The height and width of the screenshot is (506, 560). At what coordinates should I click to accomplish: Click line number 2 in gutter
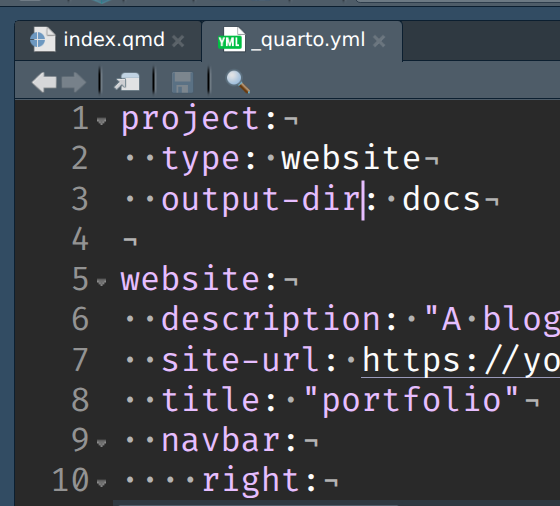point(80,158)
